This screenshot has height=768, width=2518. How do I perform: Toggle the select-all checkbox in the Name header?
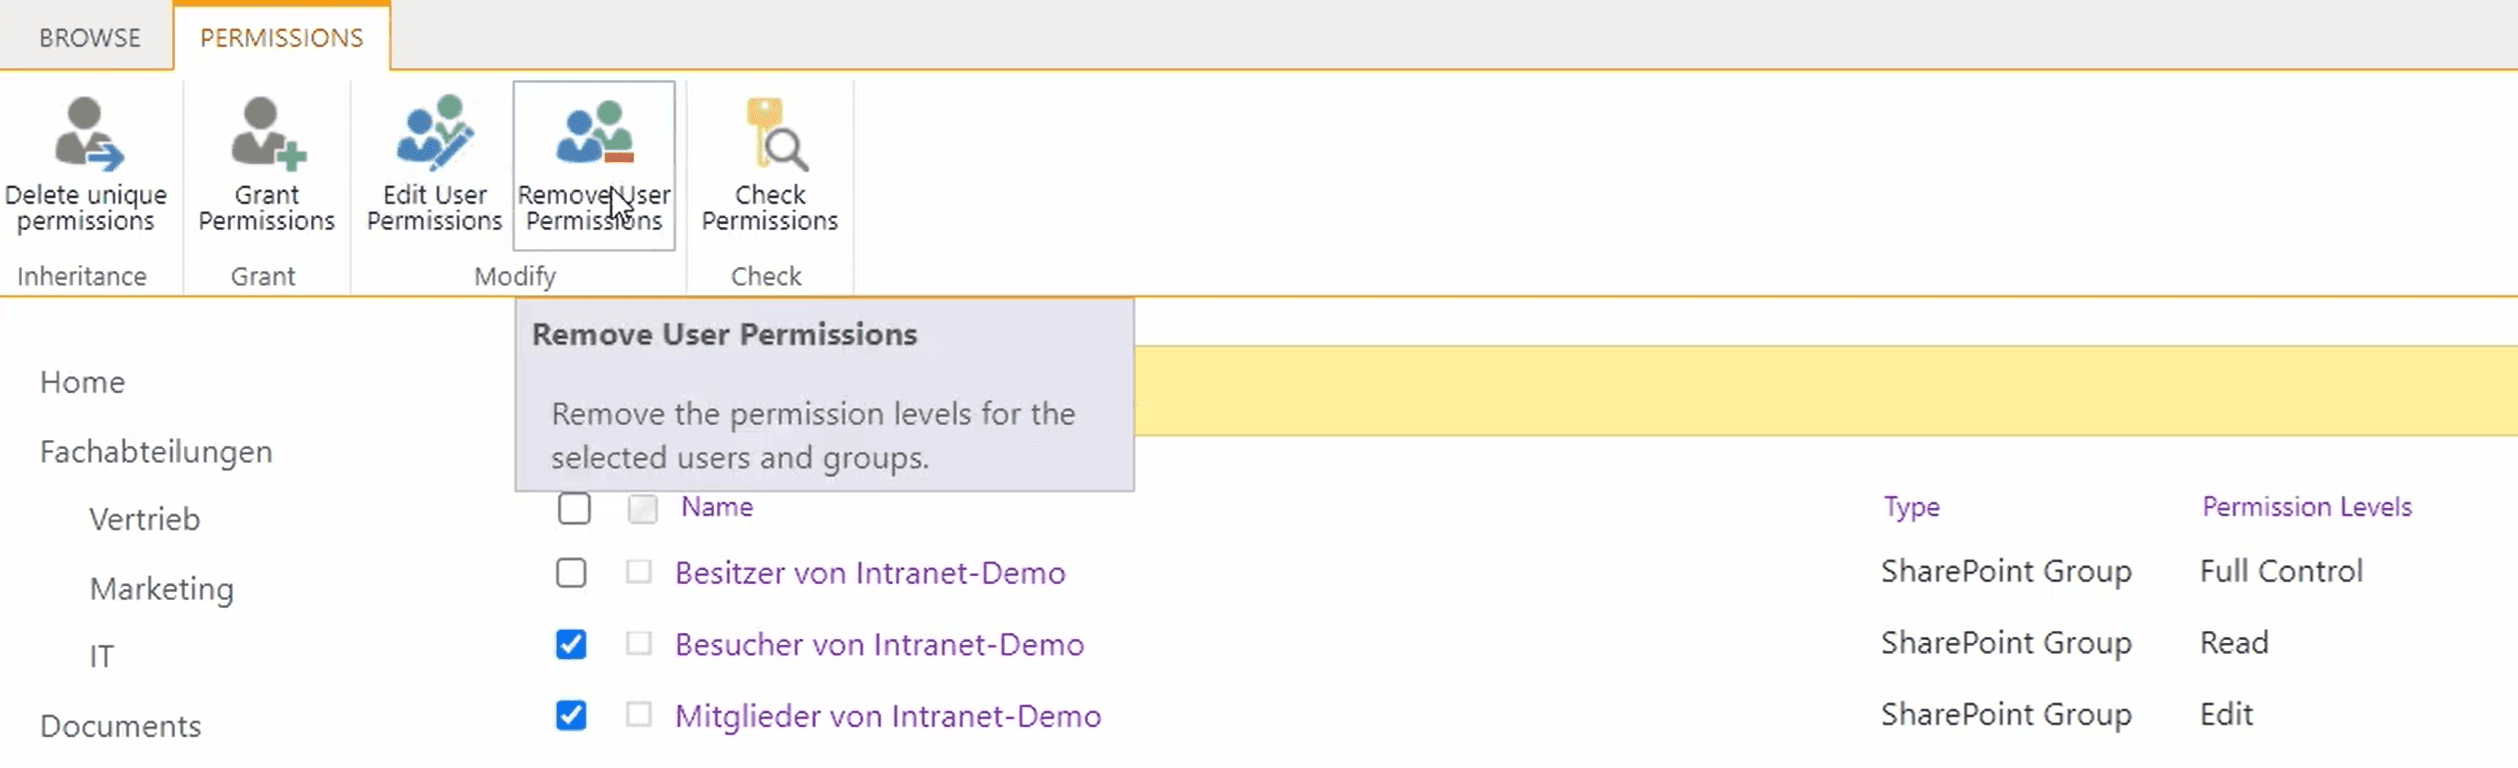574,509
